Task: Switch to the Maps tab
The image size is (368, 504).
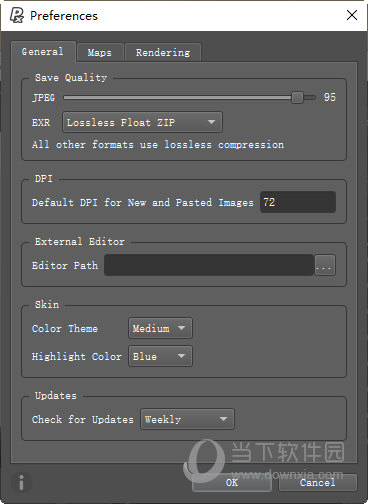Action: tap(100, 53)
